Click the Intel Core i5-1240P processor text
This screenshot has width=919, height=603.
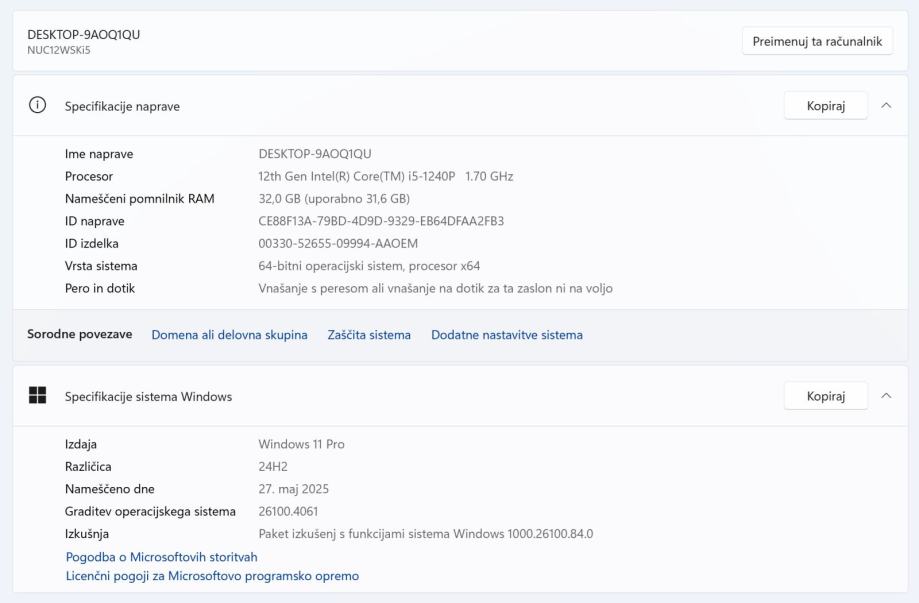(x=385, y=176)
